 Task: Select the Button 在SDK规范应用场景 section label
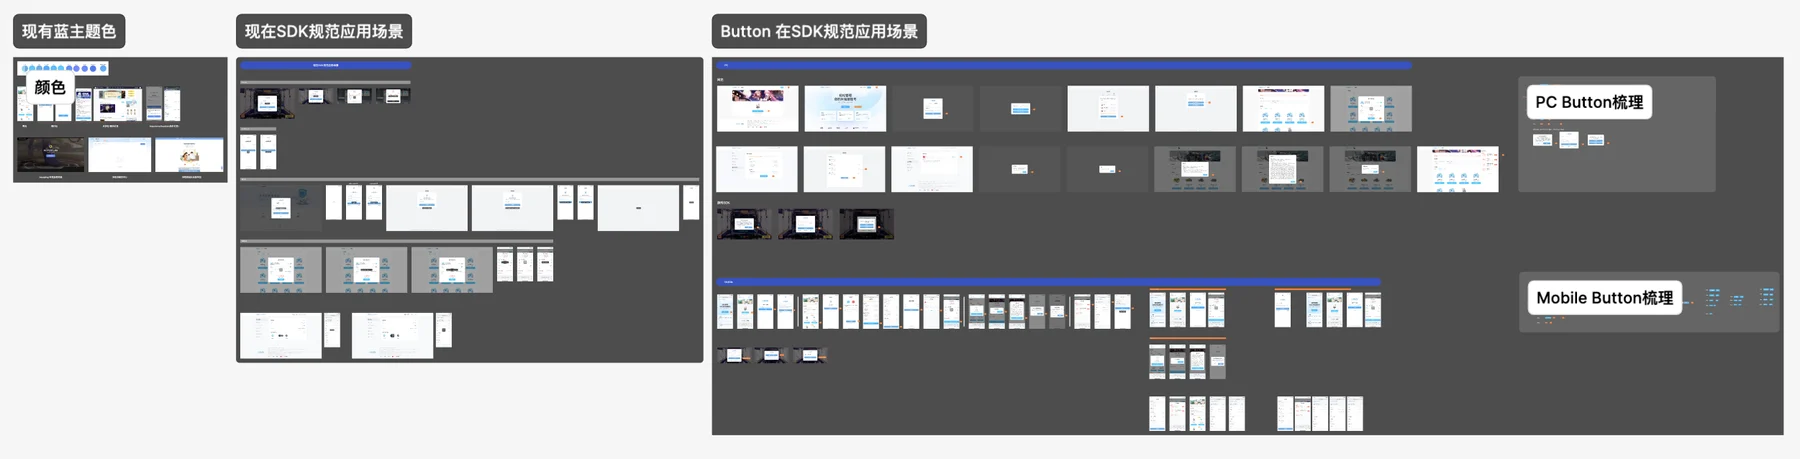819,31
